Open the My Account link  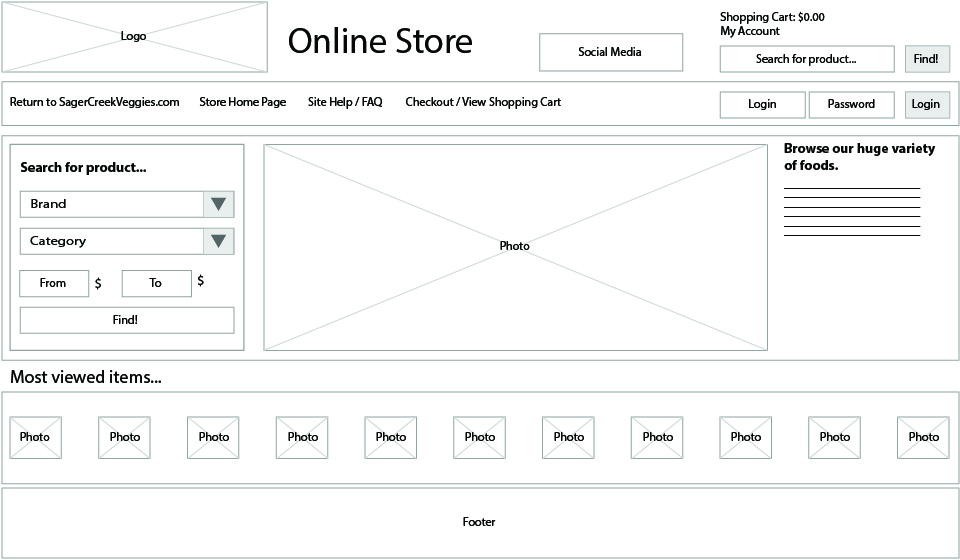click(x=750, y=31)
